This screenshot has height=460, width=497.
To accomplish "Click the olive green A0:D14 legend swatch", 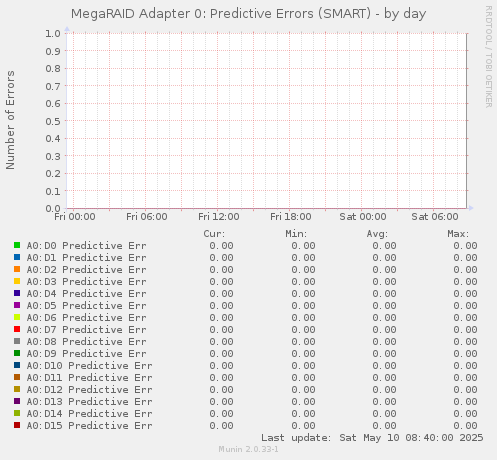I will (17, 413).
